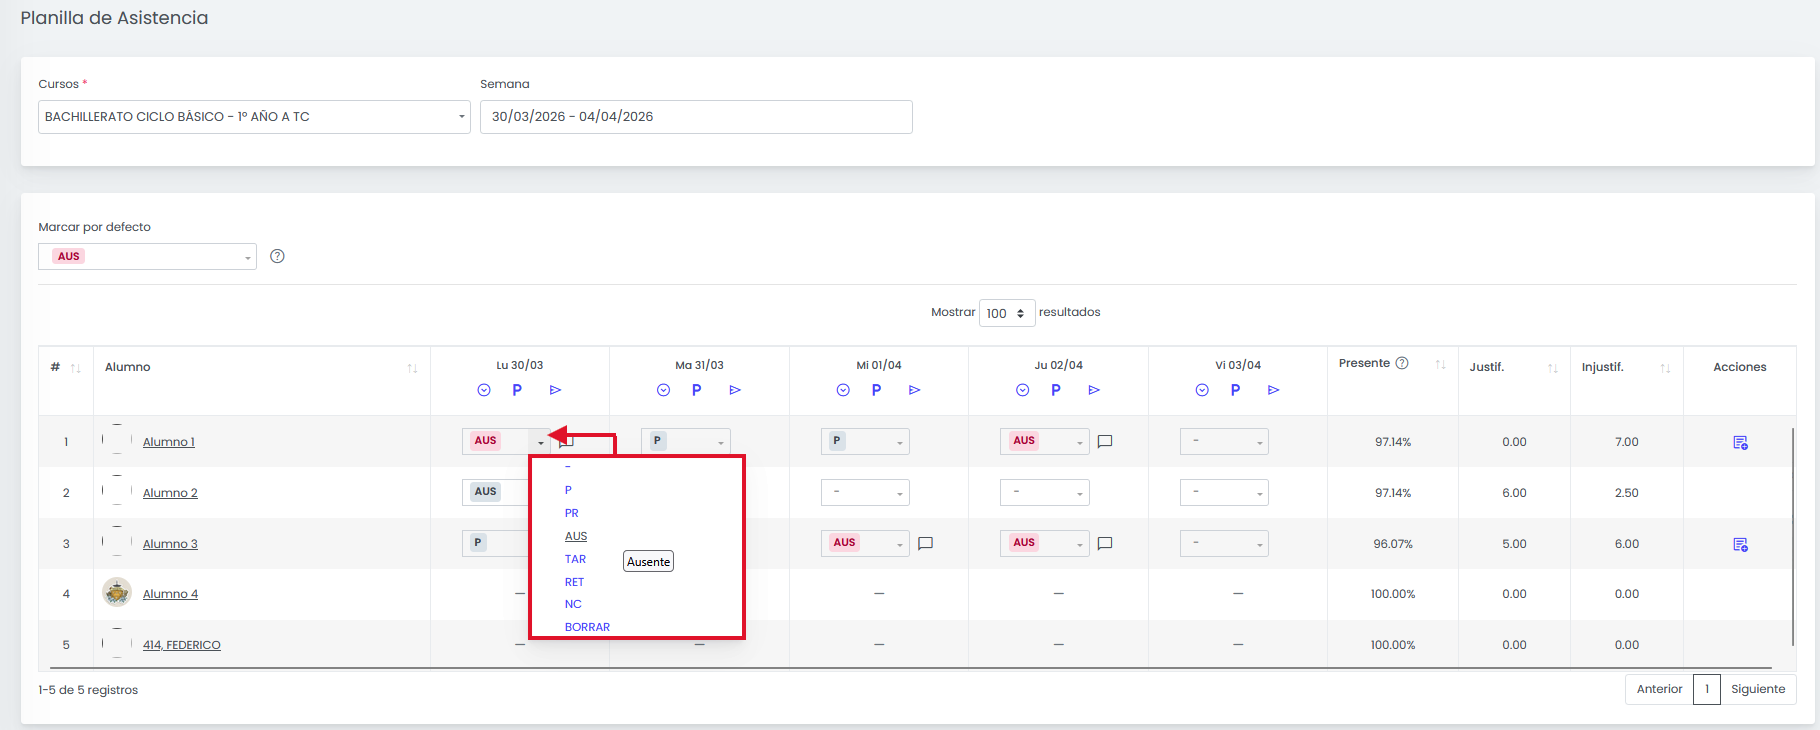
Task: Open Alumno 1 attendance dropdown for Lu 30/03
Action: 506,441
